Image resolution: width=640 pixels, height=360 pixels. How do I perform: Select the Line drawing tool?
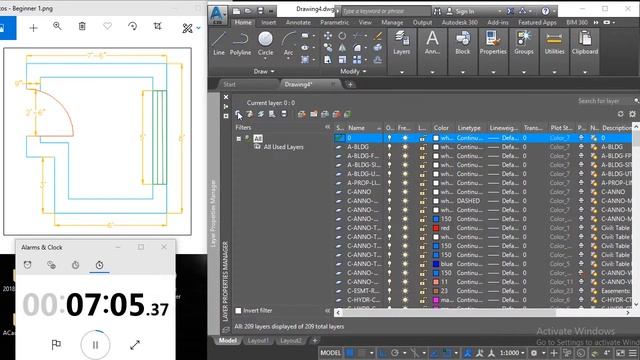coord(219,43)
